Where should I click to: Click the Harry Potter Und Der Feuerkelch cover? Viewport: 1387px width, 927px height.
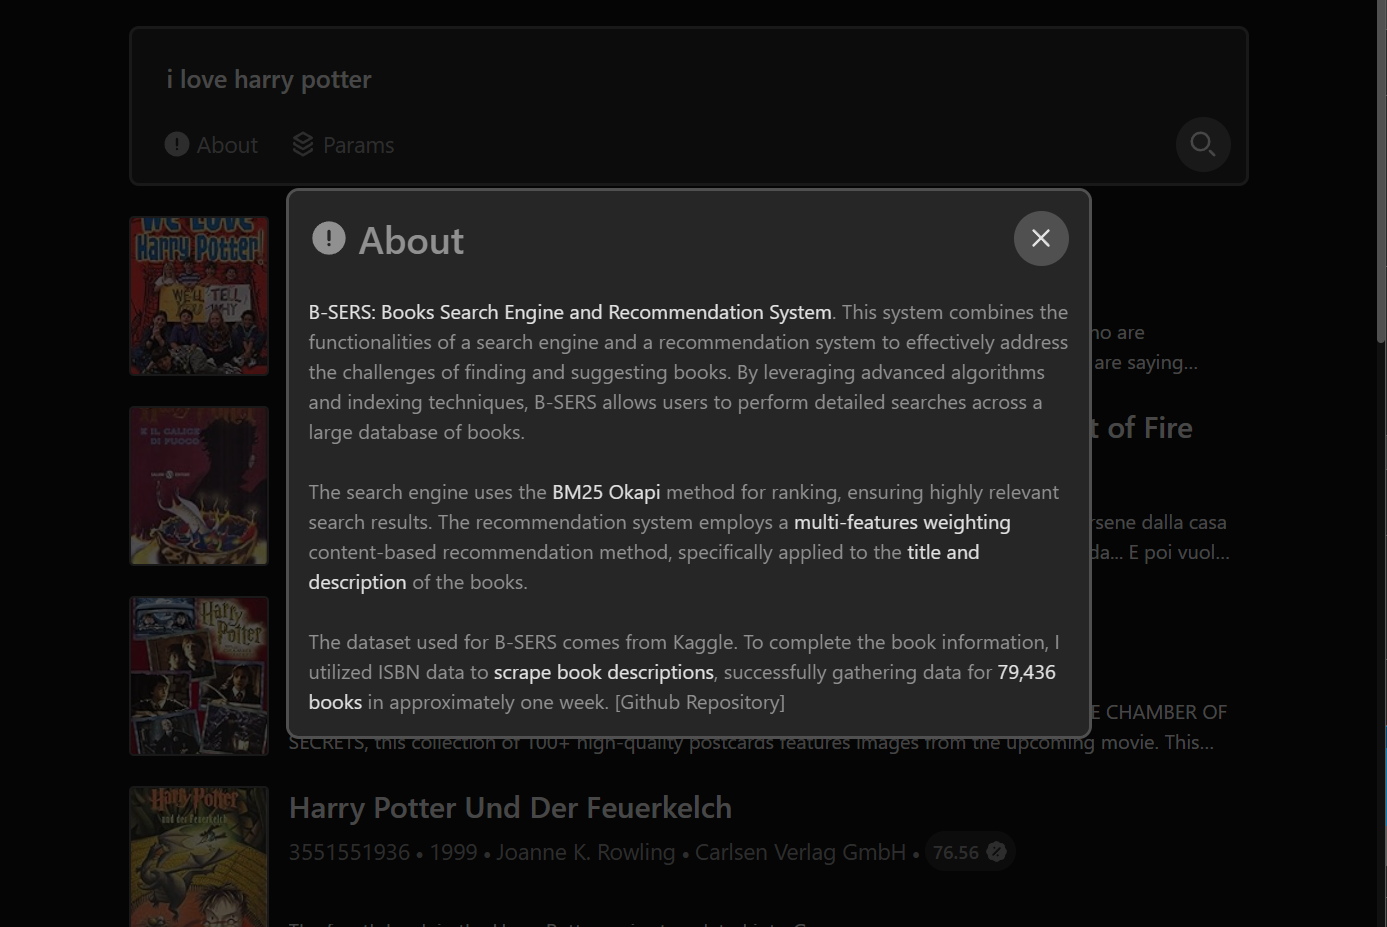tap(199, 857)
